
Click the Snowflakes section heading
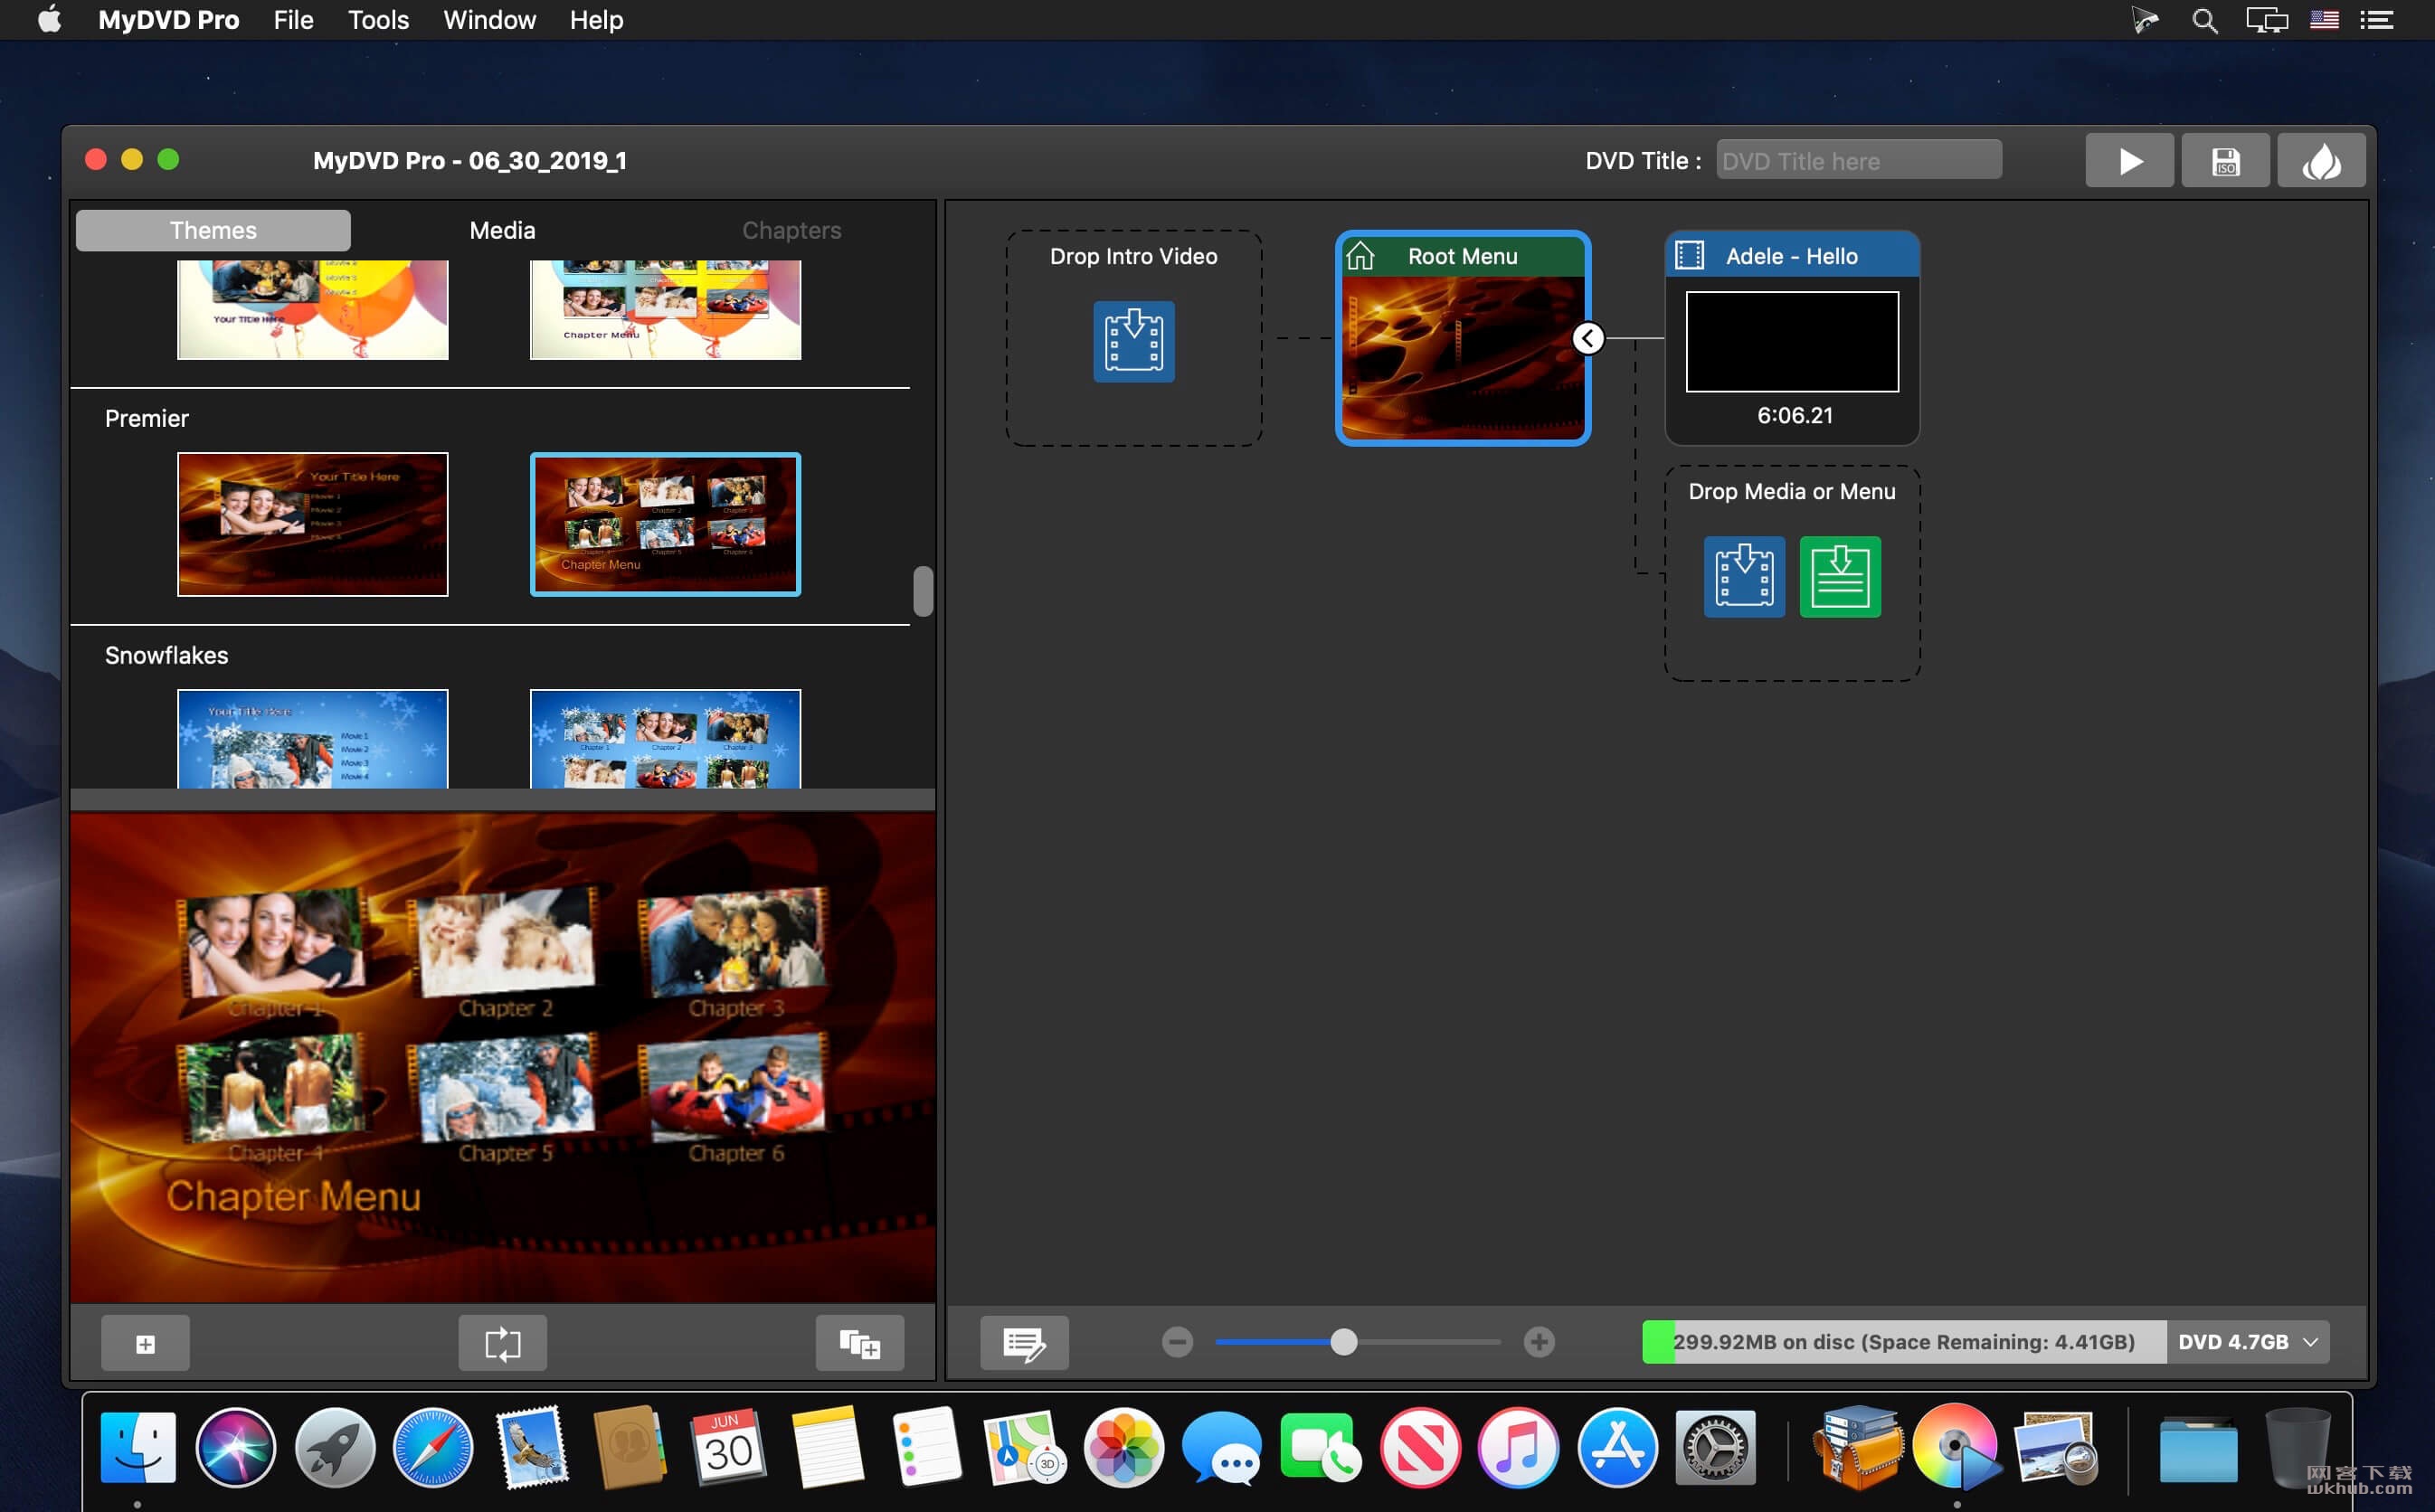166,655
